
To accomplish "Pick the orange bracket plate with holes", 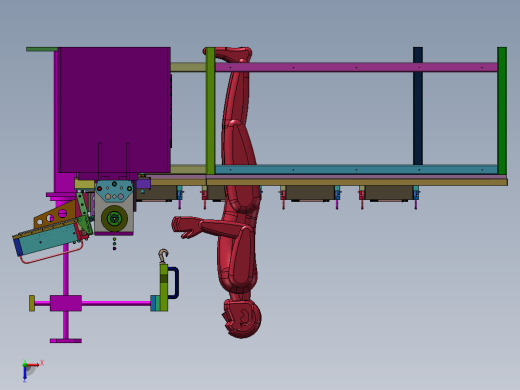I will tap(54, 214).
